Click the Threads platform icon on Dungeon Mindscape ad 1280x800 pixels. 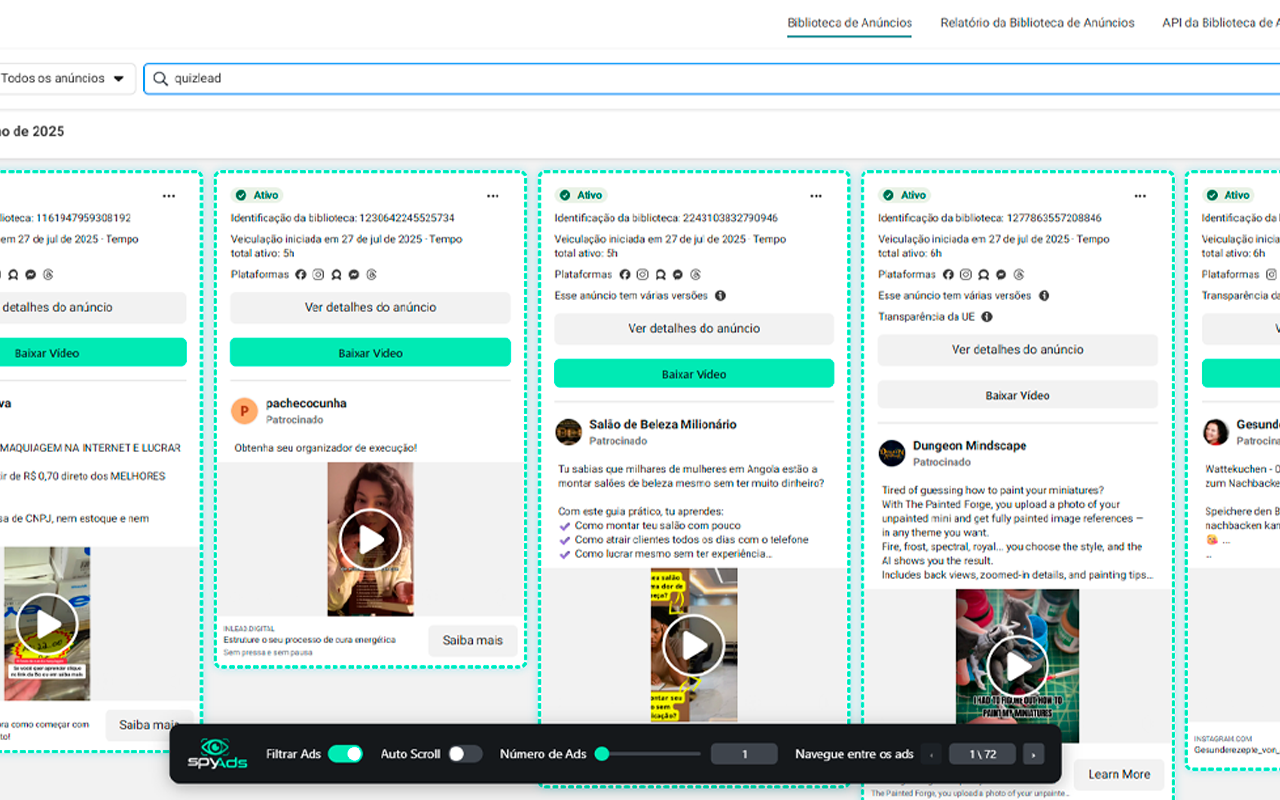pos(1018,274)
